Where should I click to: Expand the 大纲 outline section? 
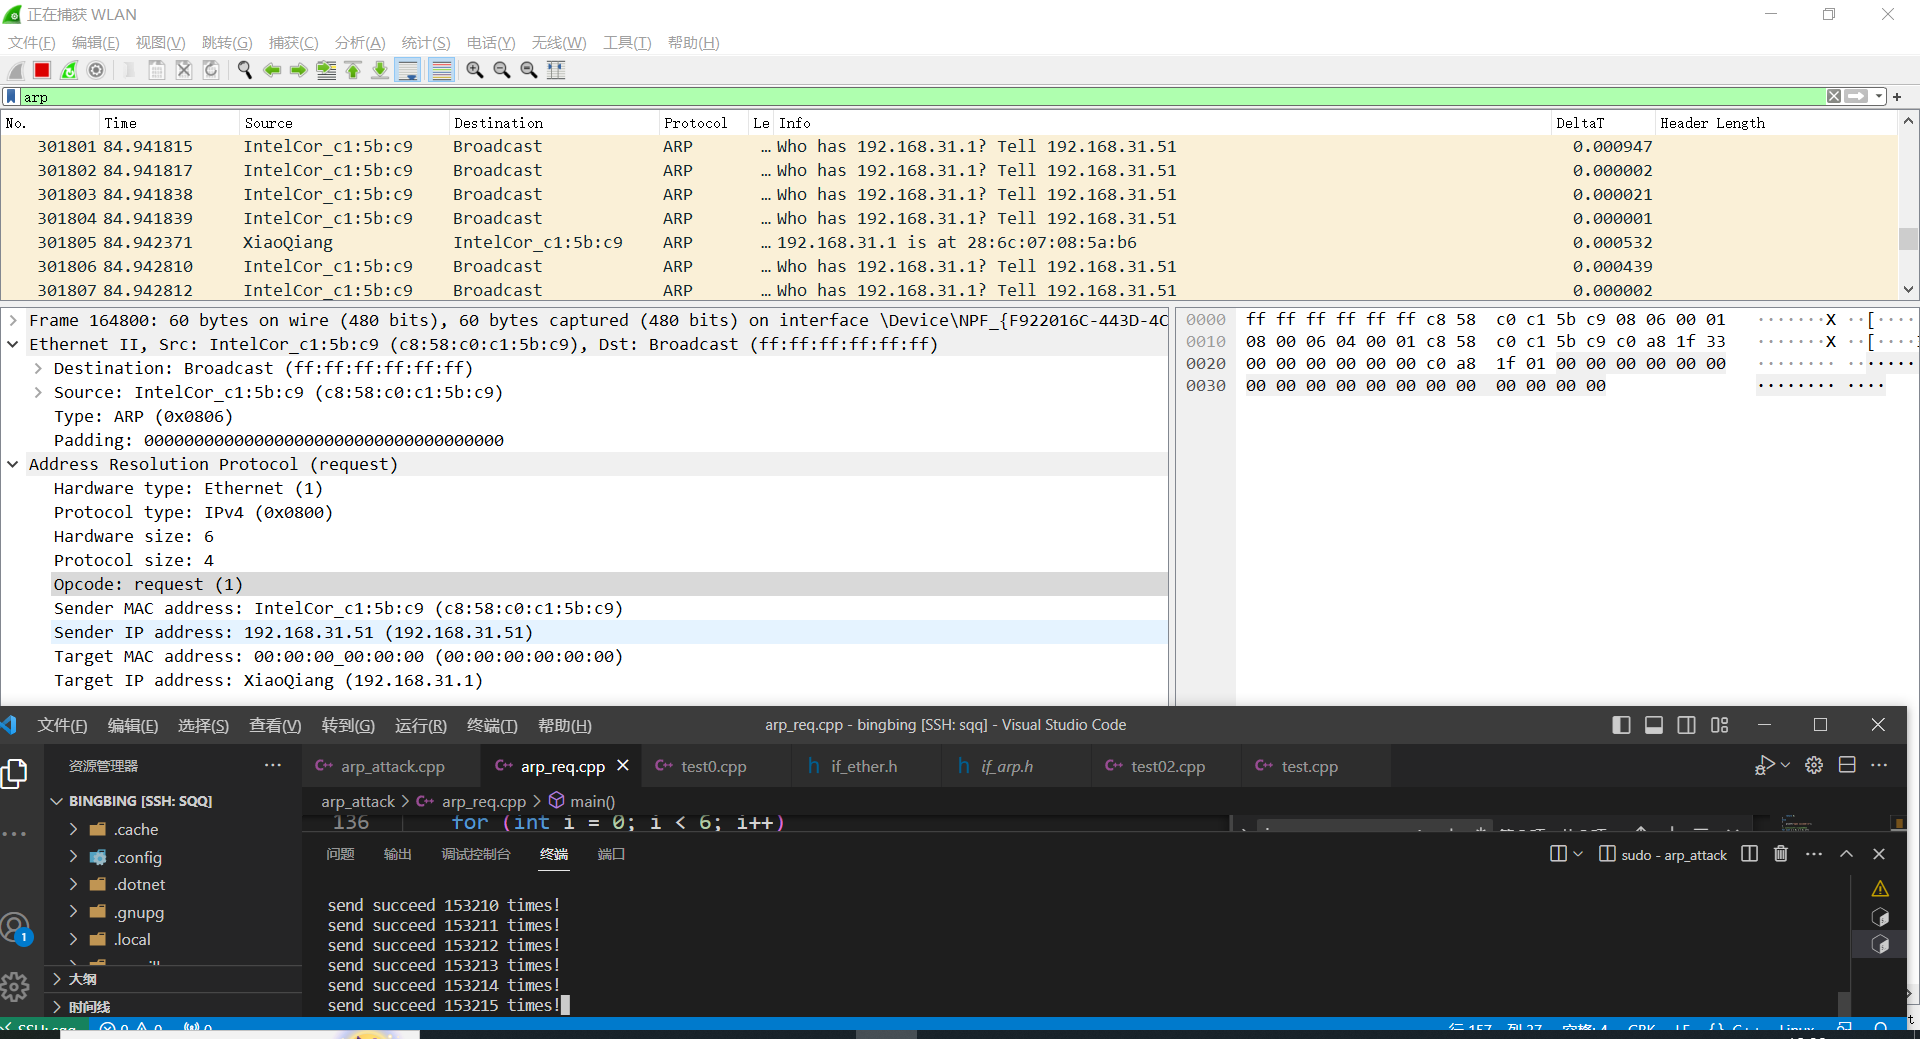pyautogui.click(x=58, y=980)
